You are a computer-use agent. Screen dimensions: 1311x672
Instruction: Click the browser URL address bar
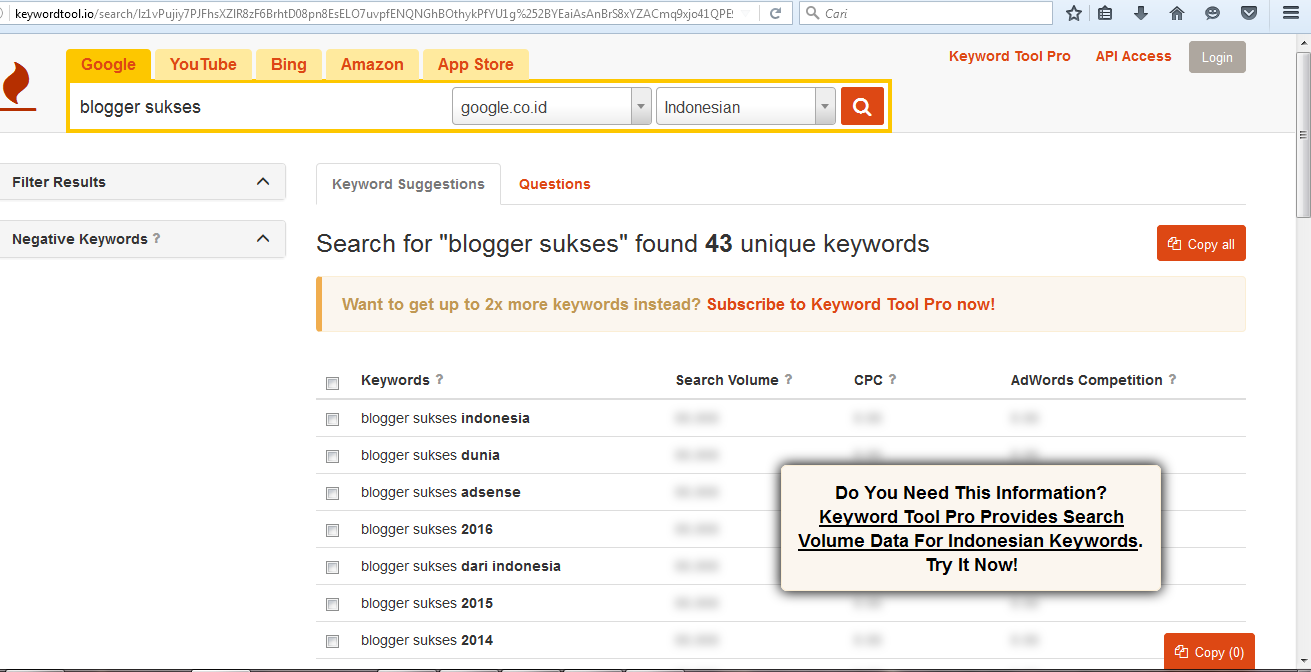374,14
